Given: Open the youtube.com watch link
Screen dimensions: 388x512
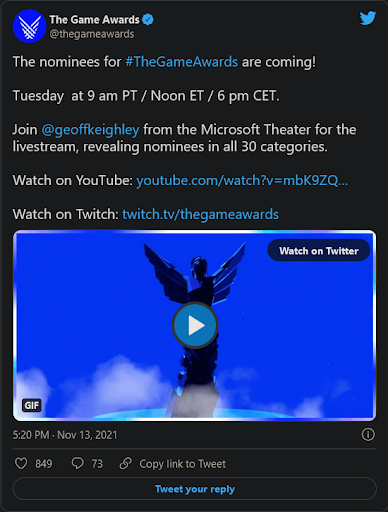Looking at the screenshot, I should tap(242, 180).
